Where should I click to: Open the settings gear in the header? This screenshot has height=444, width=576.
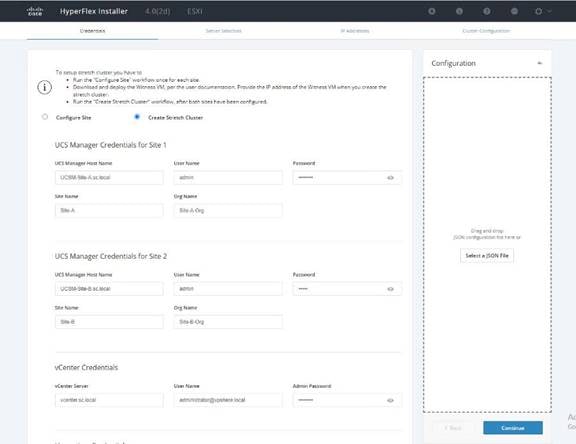[538, 11]
